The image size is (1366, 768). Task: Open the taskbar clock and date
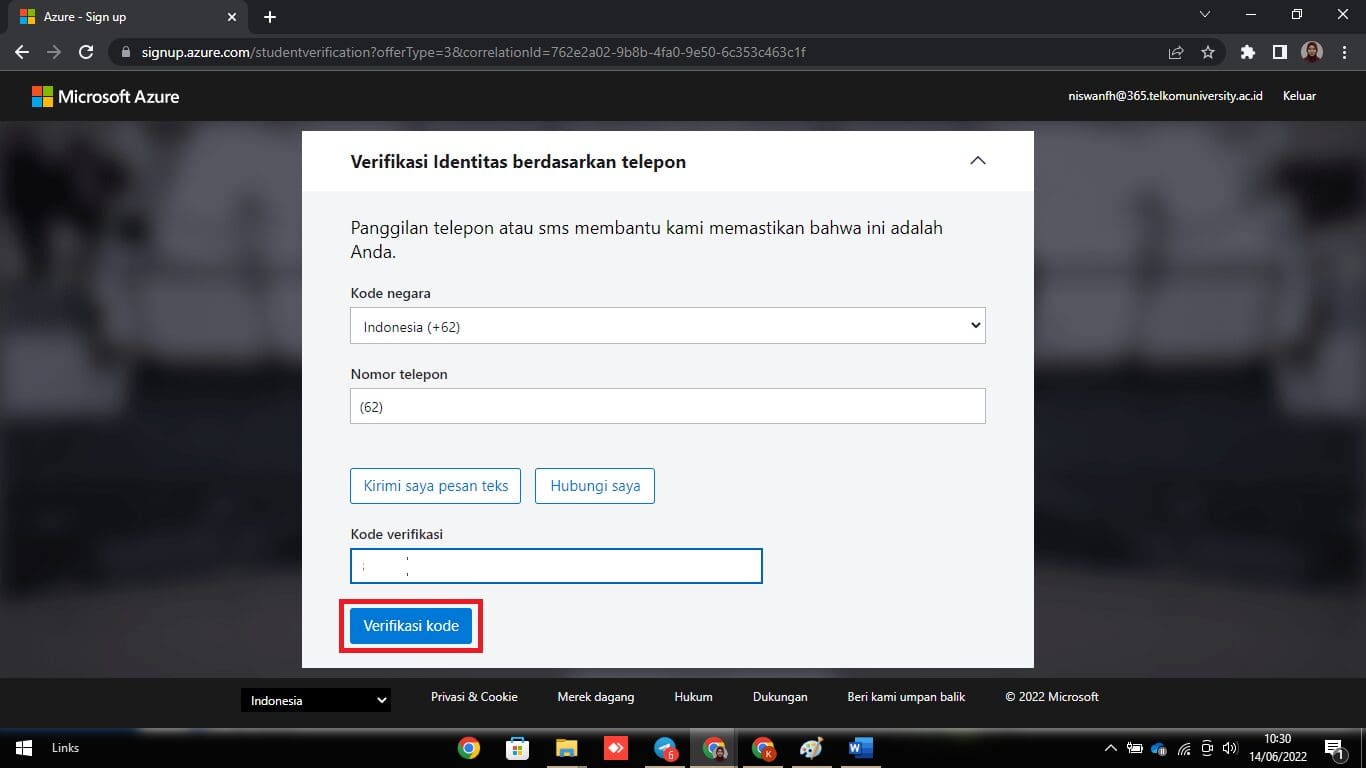1276,748
